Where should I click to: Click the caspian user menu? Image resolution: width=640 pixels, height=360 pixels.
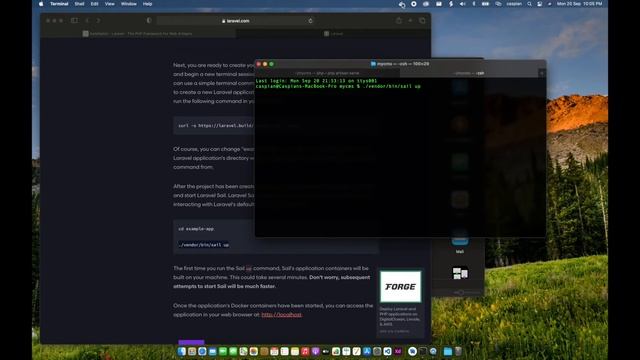[x=514, y=4]
